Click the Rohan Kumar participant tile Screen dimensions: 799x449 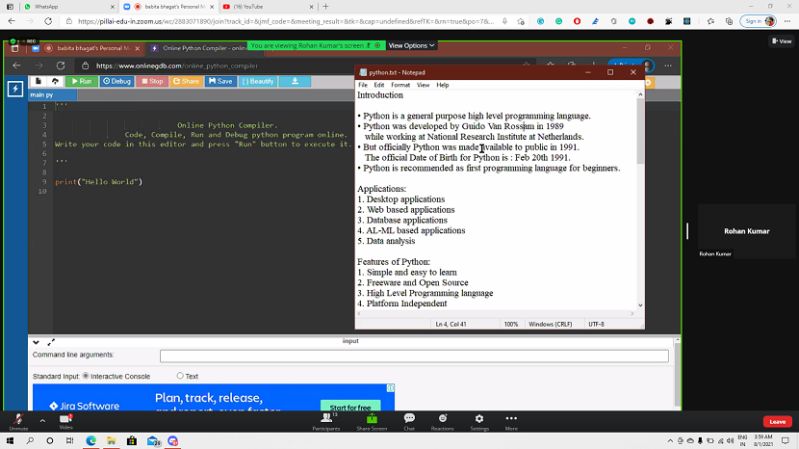tap(747, 231)
